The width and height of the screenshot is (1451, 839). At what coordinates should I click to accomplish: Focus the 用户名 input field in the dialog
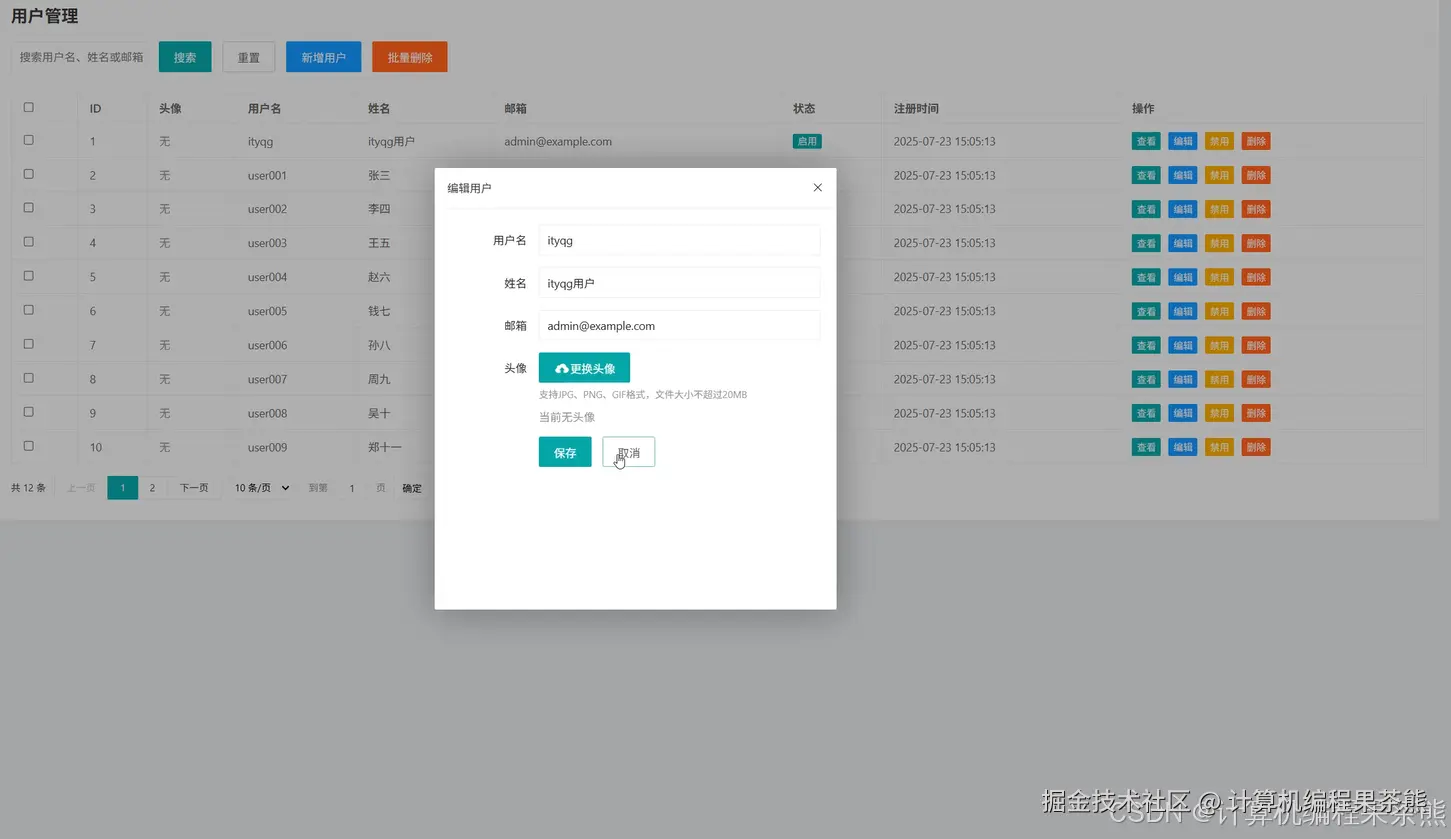679,240
